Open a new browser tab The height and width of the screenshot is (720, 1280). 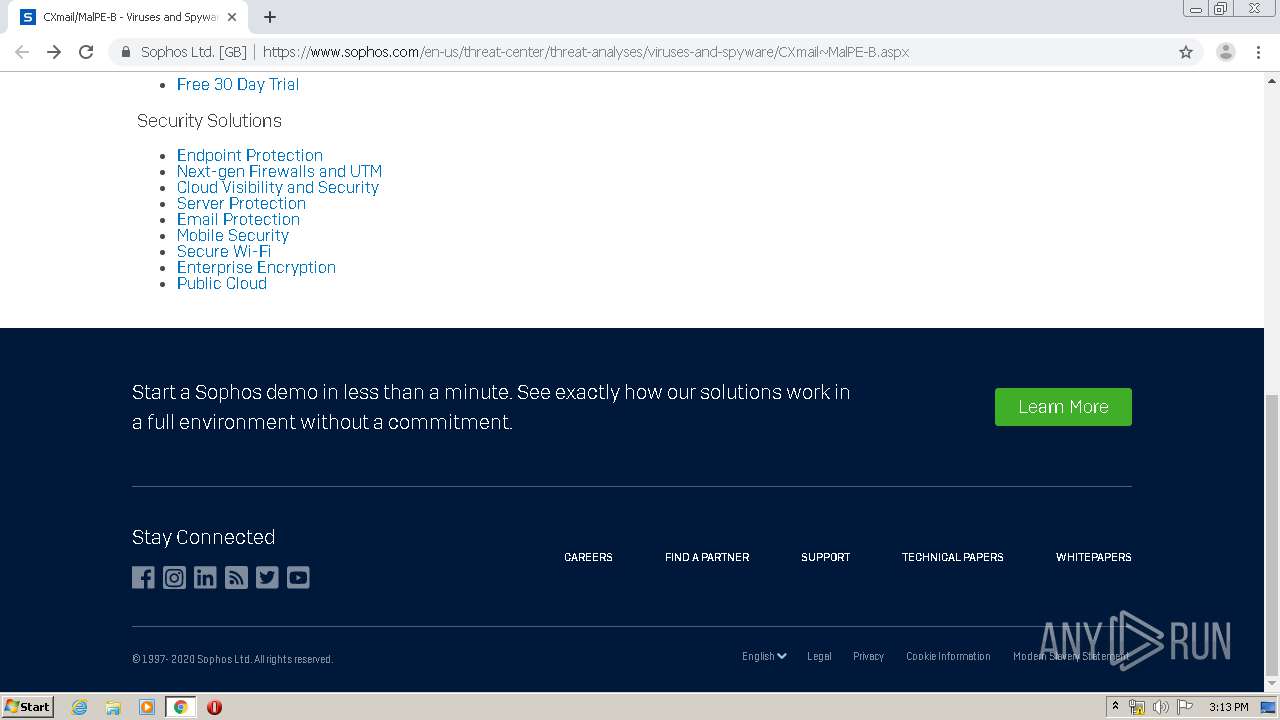270,17
